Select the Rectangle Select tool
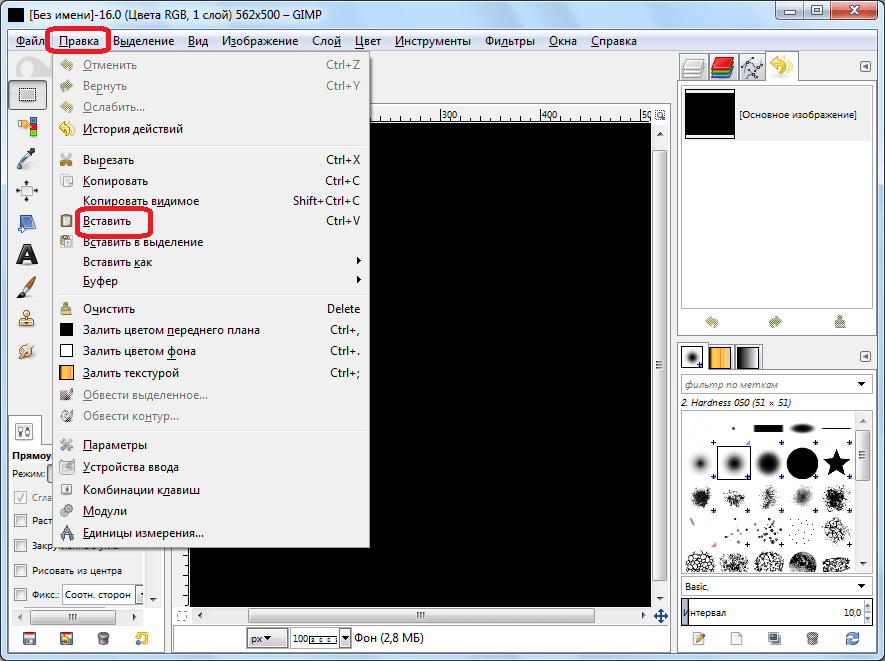The image size is (885, 661). 27,95
